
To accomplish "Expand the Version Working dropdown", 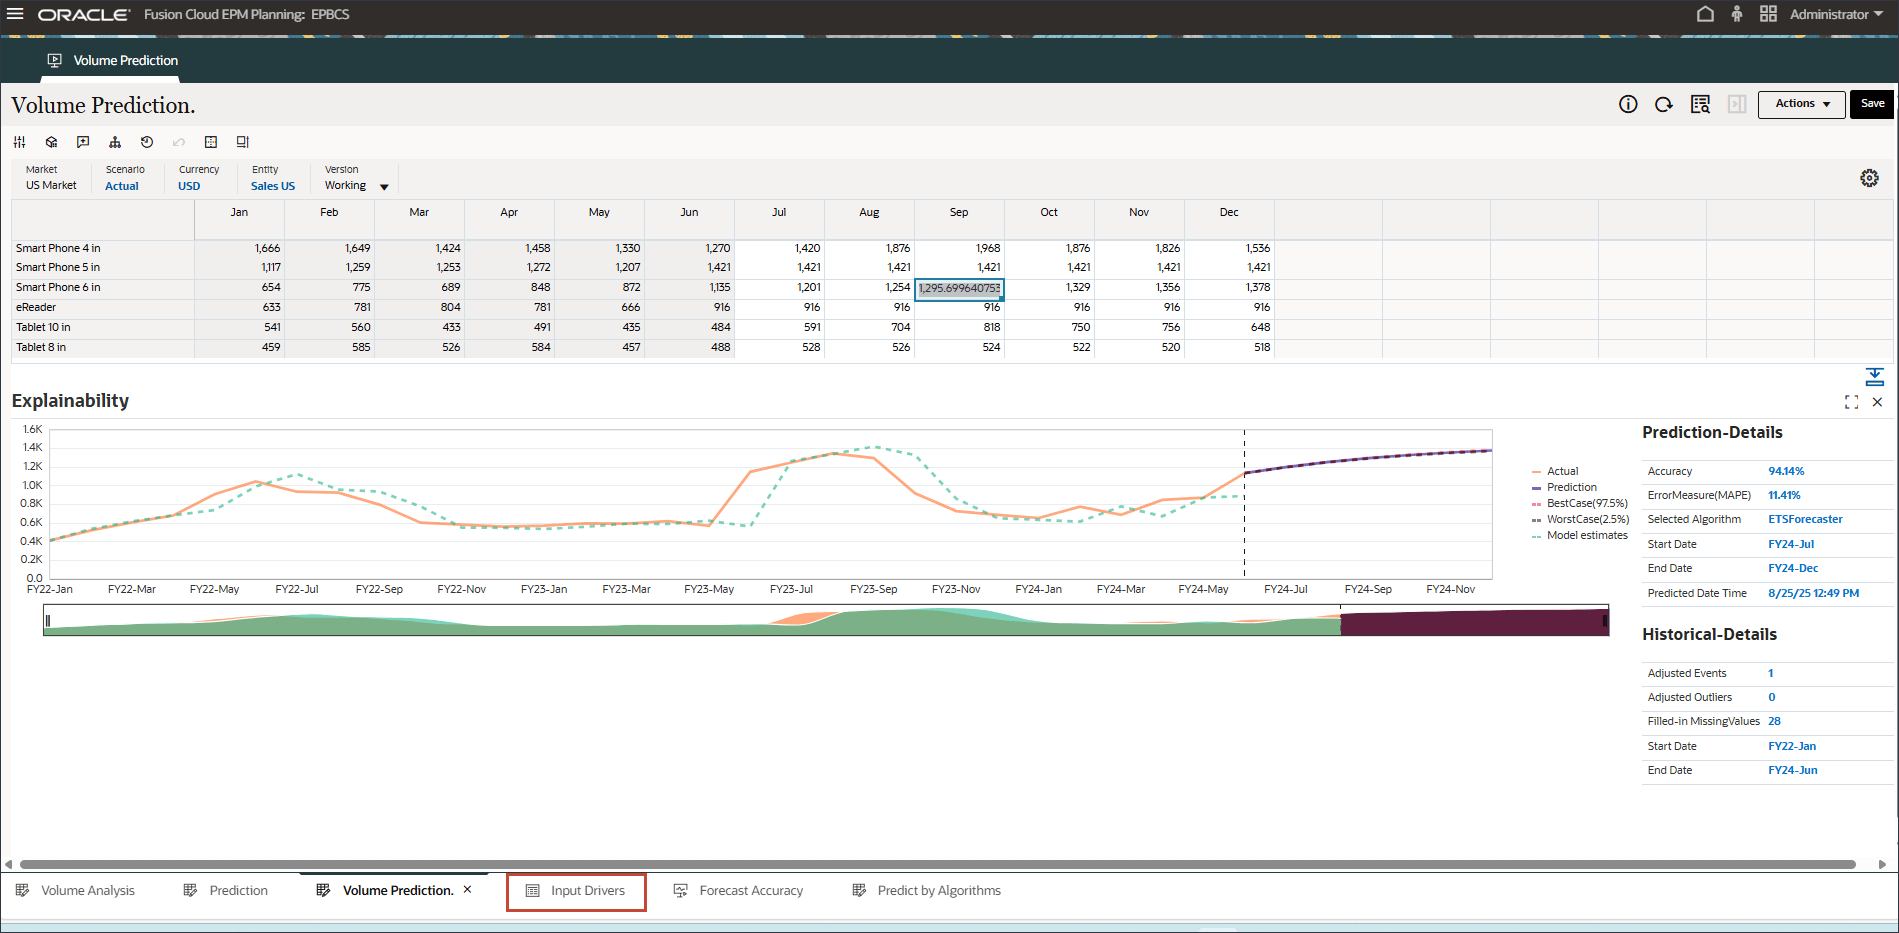I will pyautogui.click(x=384, y=187).
